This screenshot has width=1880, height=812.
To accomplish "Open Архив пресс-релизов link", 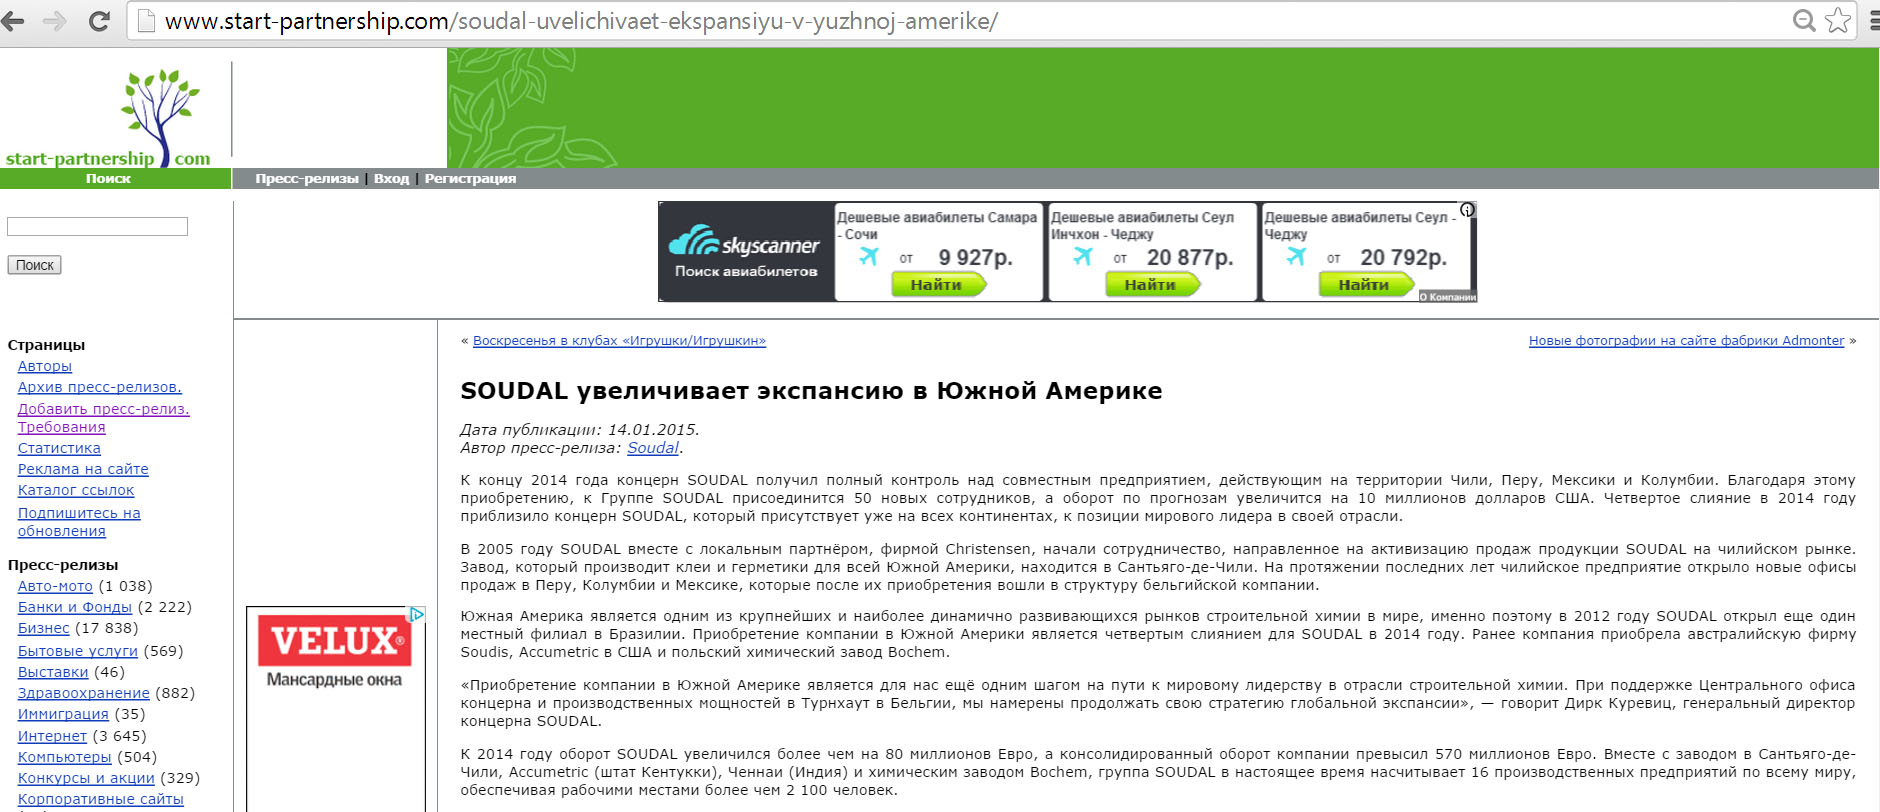I will (100, 387).
